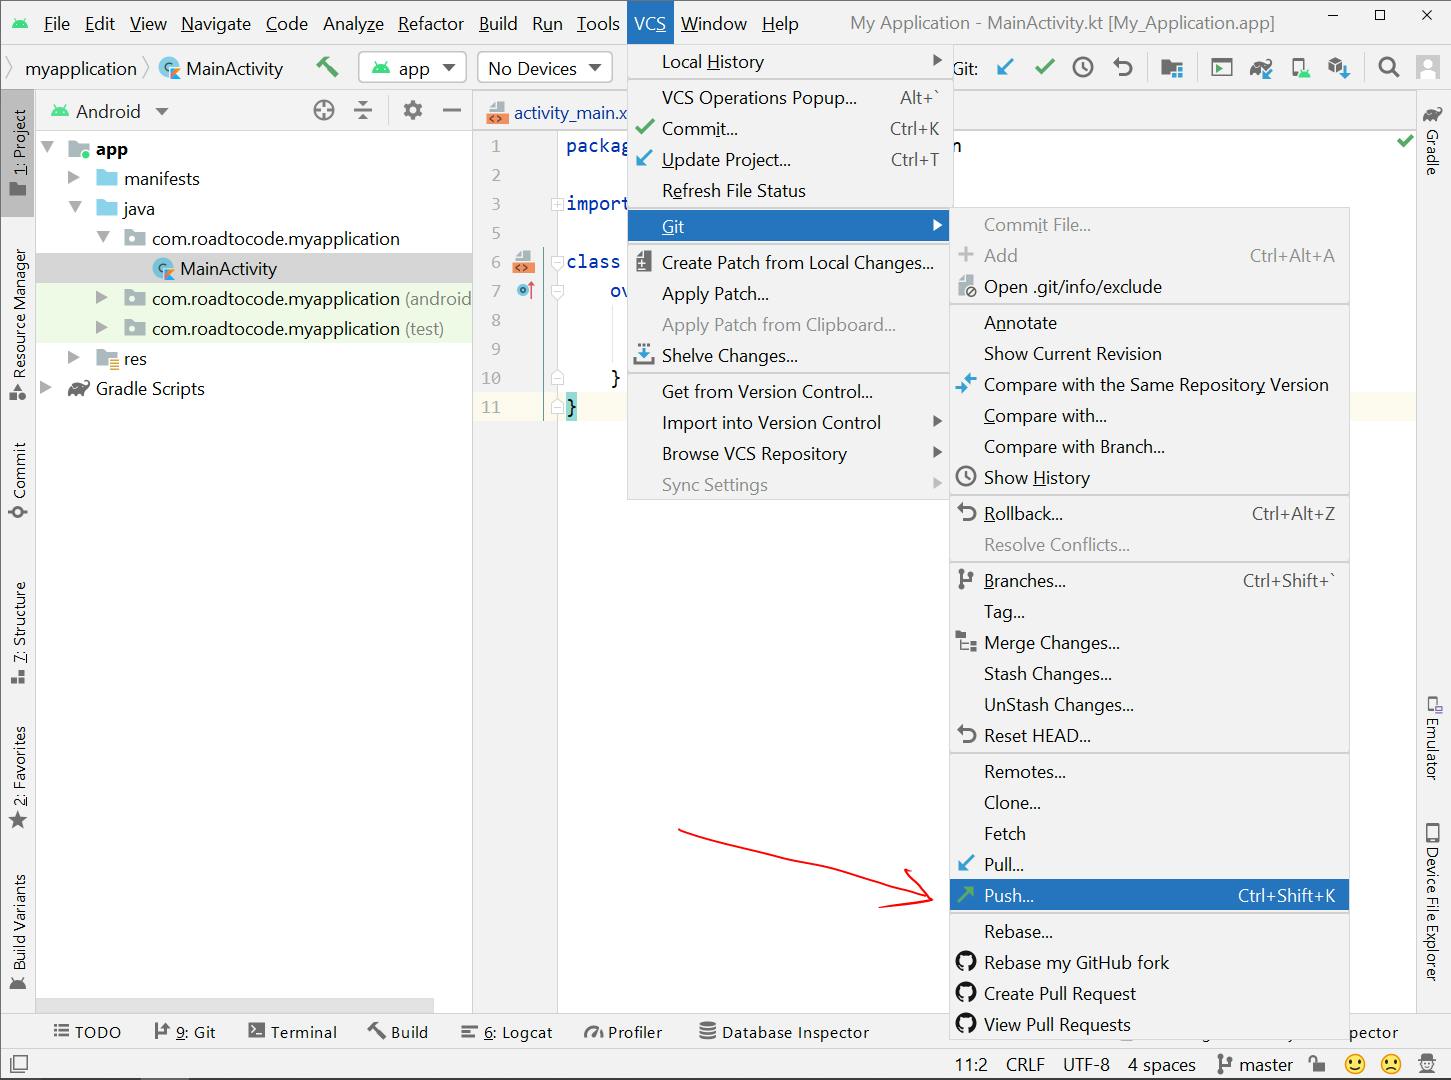Click the Collapse All icon in Project panel
The height and width of the screenshot is (1080, 1451).
[363, 111]
